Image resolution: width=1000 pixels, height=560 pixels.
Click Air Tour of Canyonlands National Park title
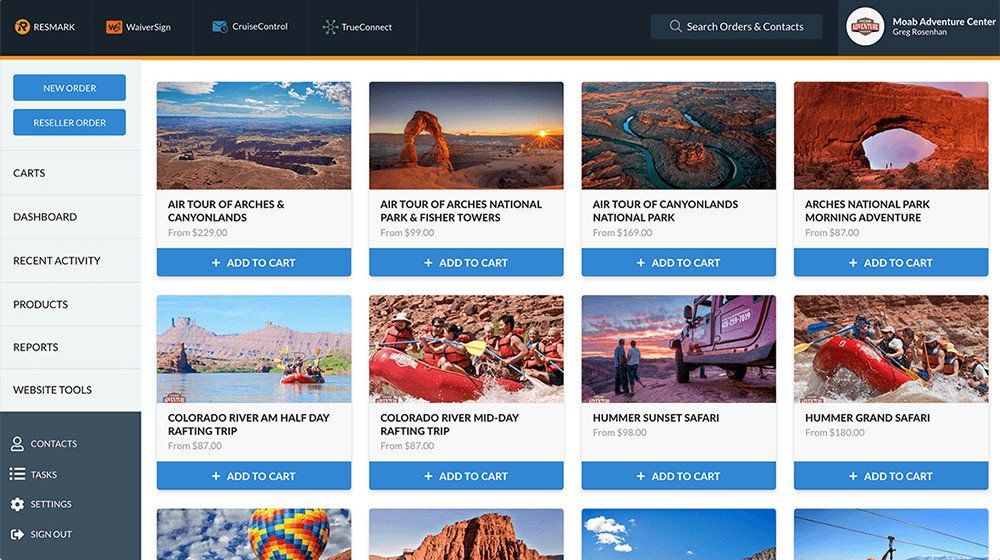(665, 211)
